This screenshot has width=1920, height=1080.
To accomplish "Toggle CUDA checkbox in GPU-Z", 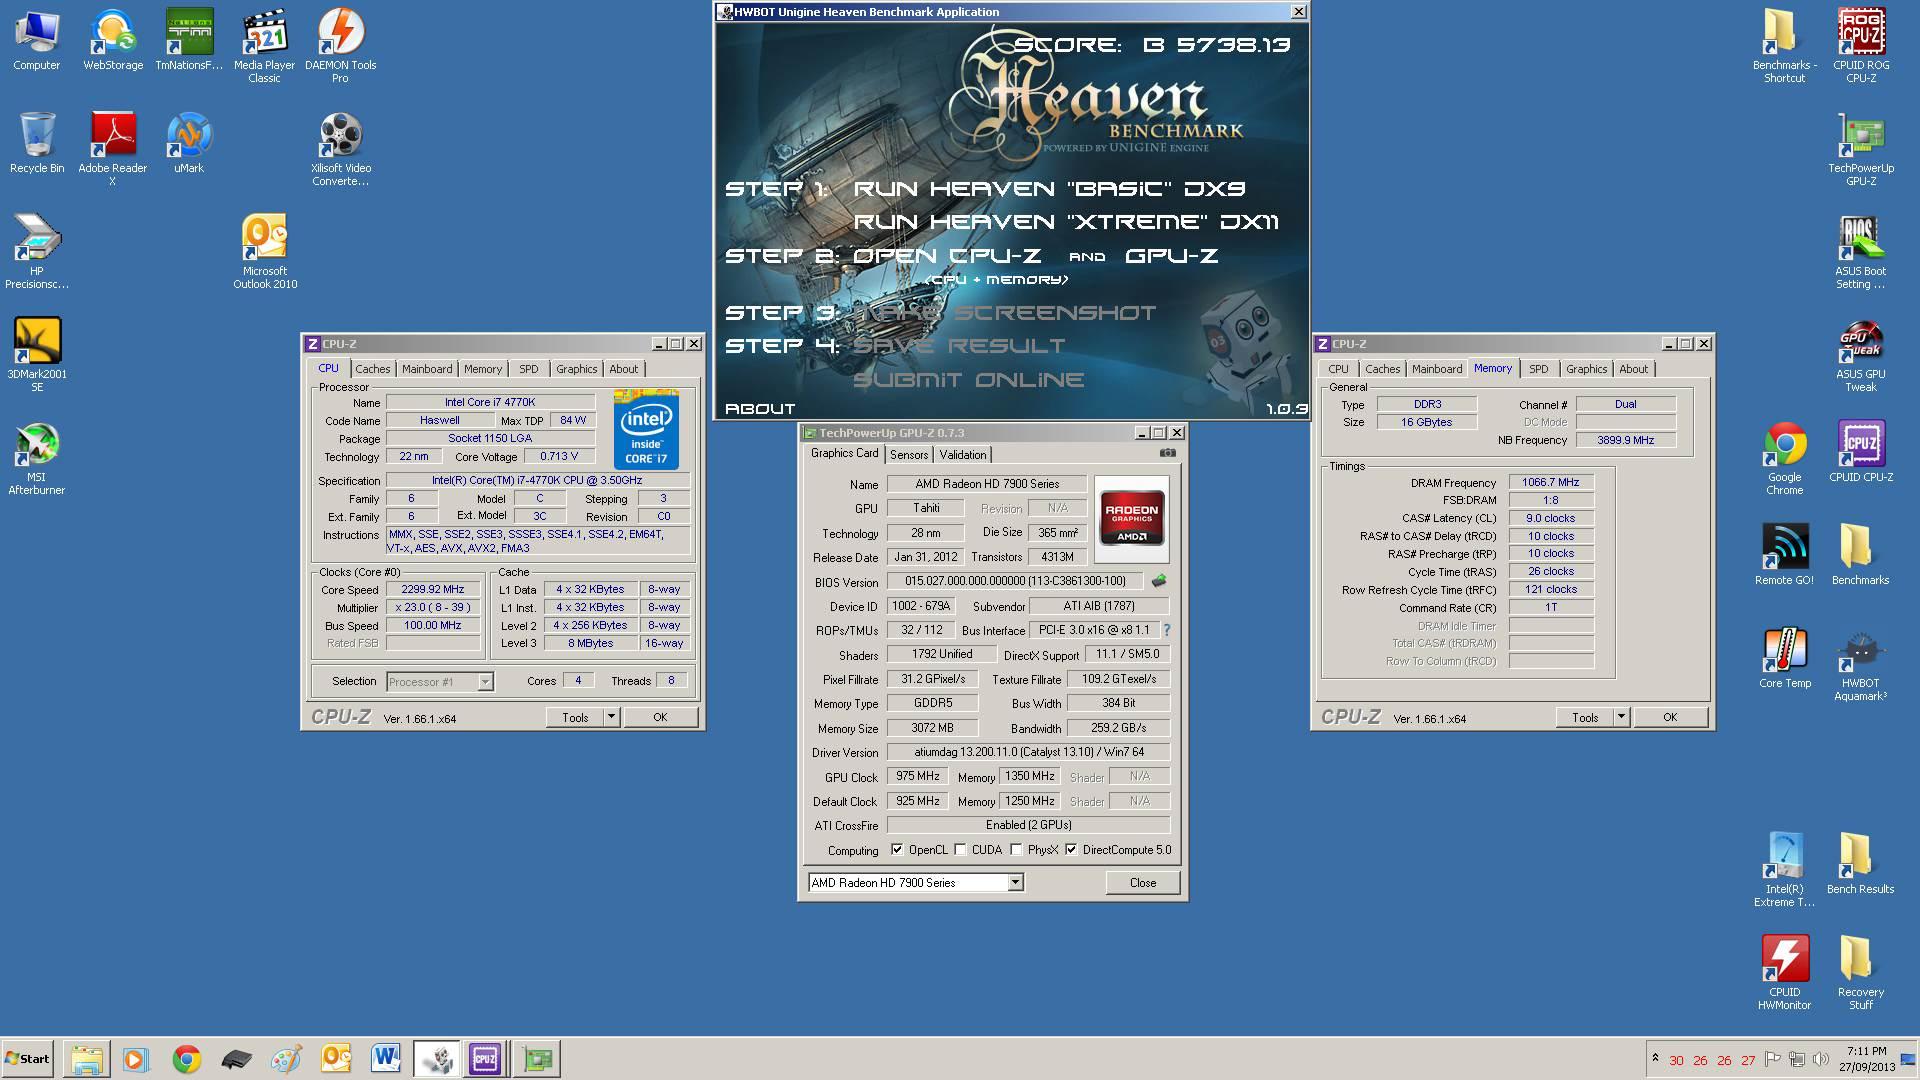I will coord(960,850).
